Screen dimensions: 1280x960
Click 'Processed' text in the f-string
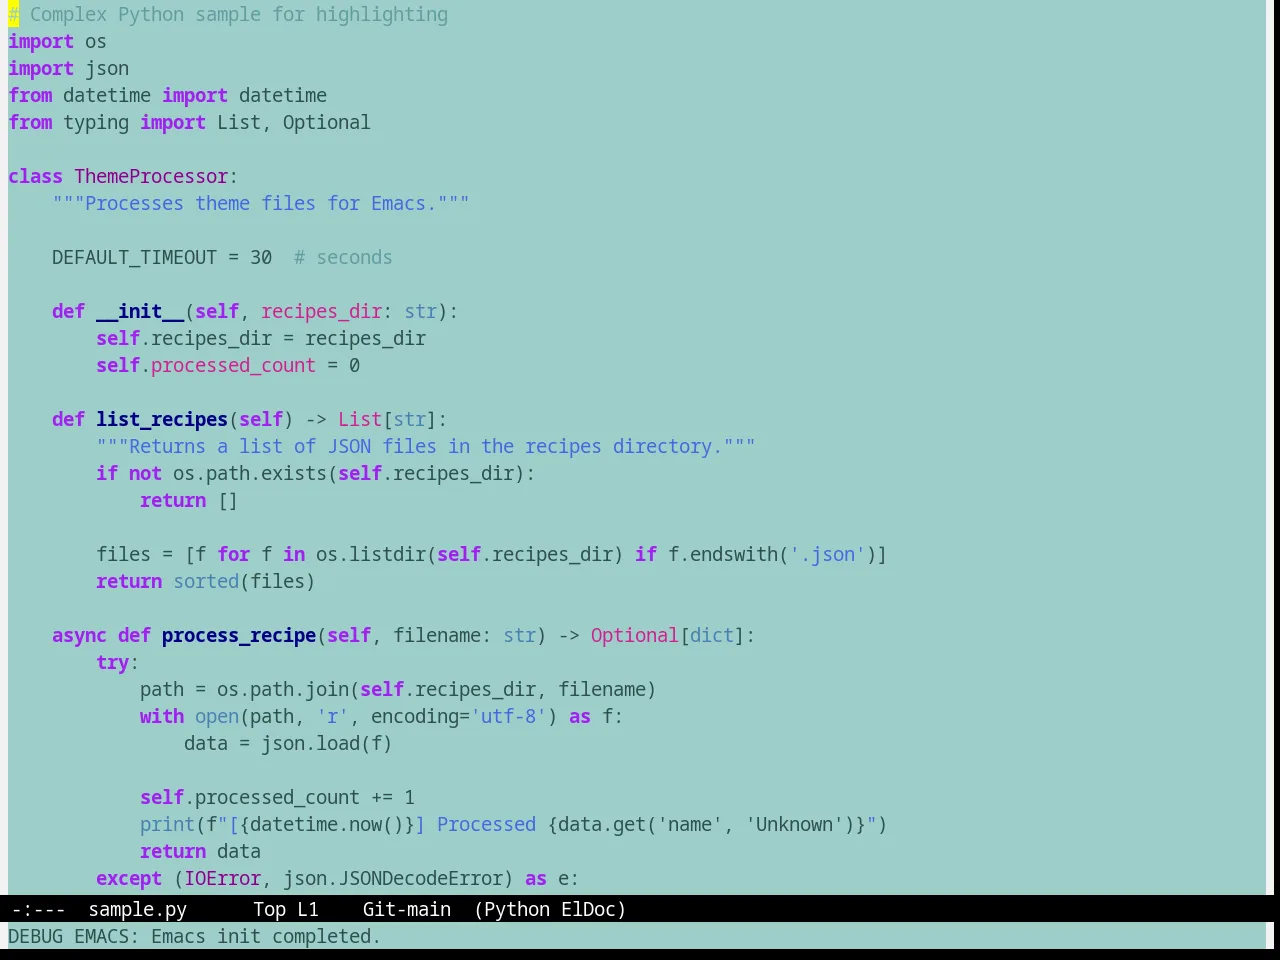[486, 825]
